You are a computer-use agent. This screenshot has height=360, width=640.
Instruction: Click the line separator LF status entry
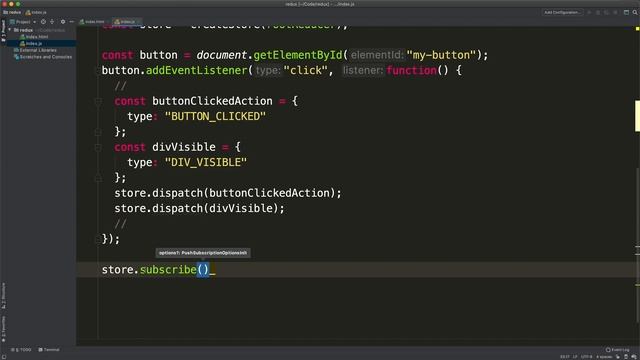575,357
